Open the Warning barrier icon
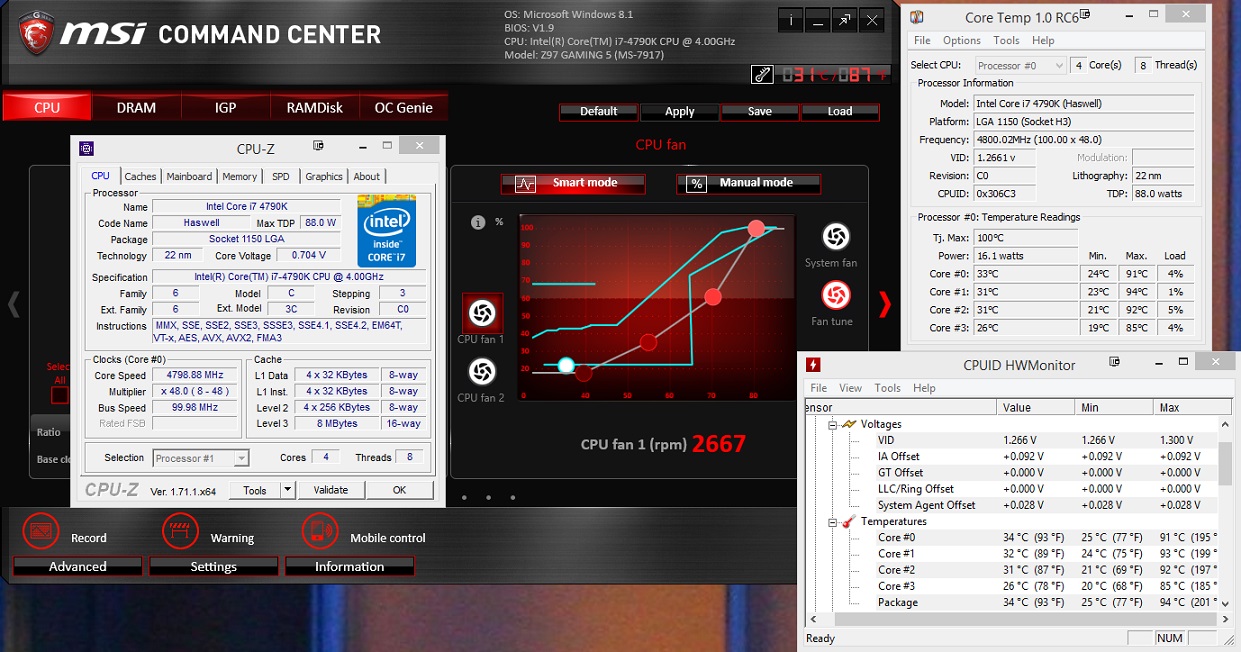The width and height of the screenshot is (1241, 652). point(181,530)
